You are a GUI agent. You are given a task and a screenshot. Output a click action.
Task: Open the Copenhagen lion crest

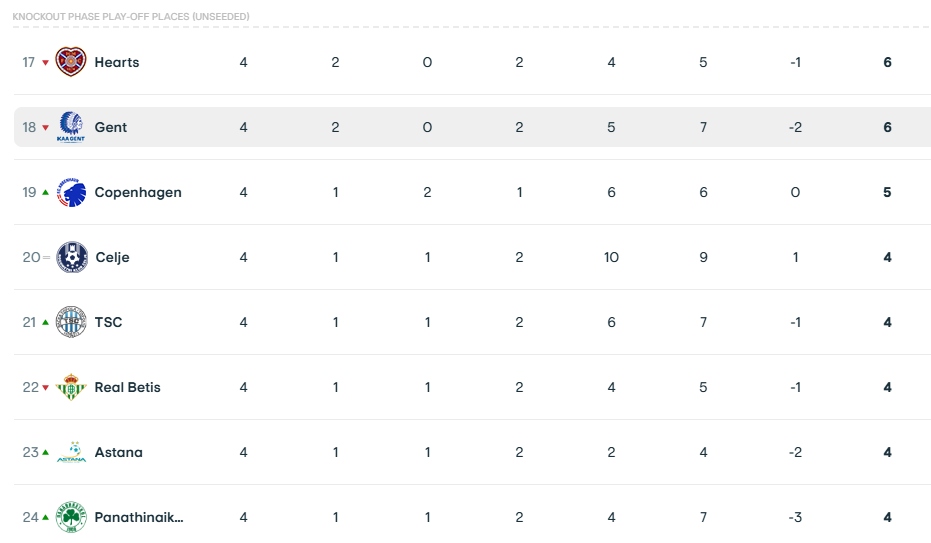(x=71, y=192)
